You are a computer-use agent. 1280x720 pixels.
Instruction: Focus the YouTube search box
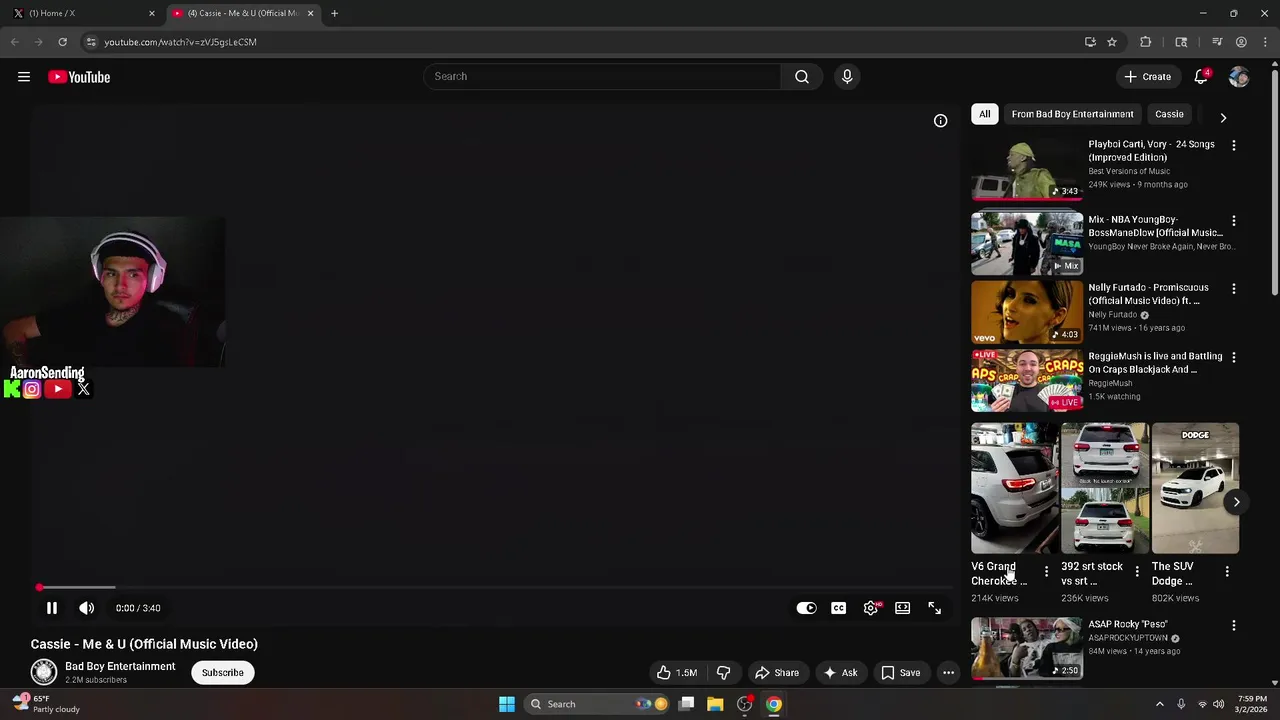click(602, 77)
